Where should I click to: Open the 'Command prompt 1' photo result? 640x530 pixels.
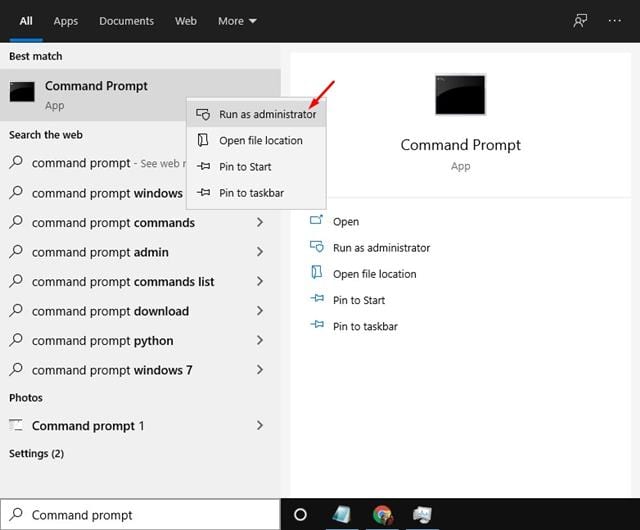(140, 426)
